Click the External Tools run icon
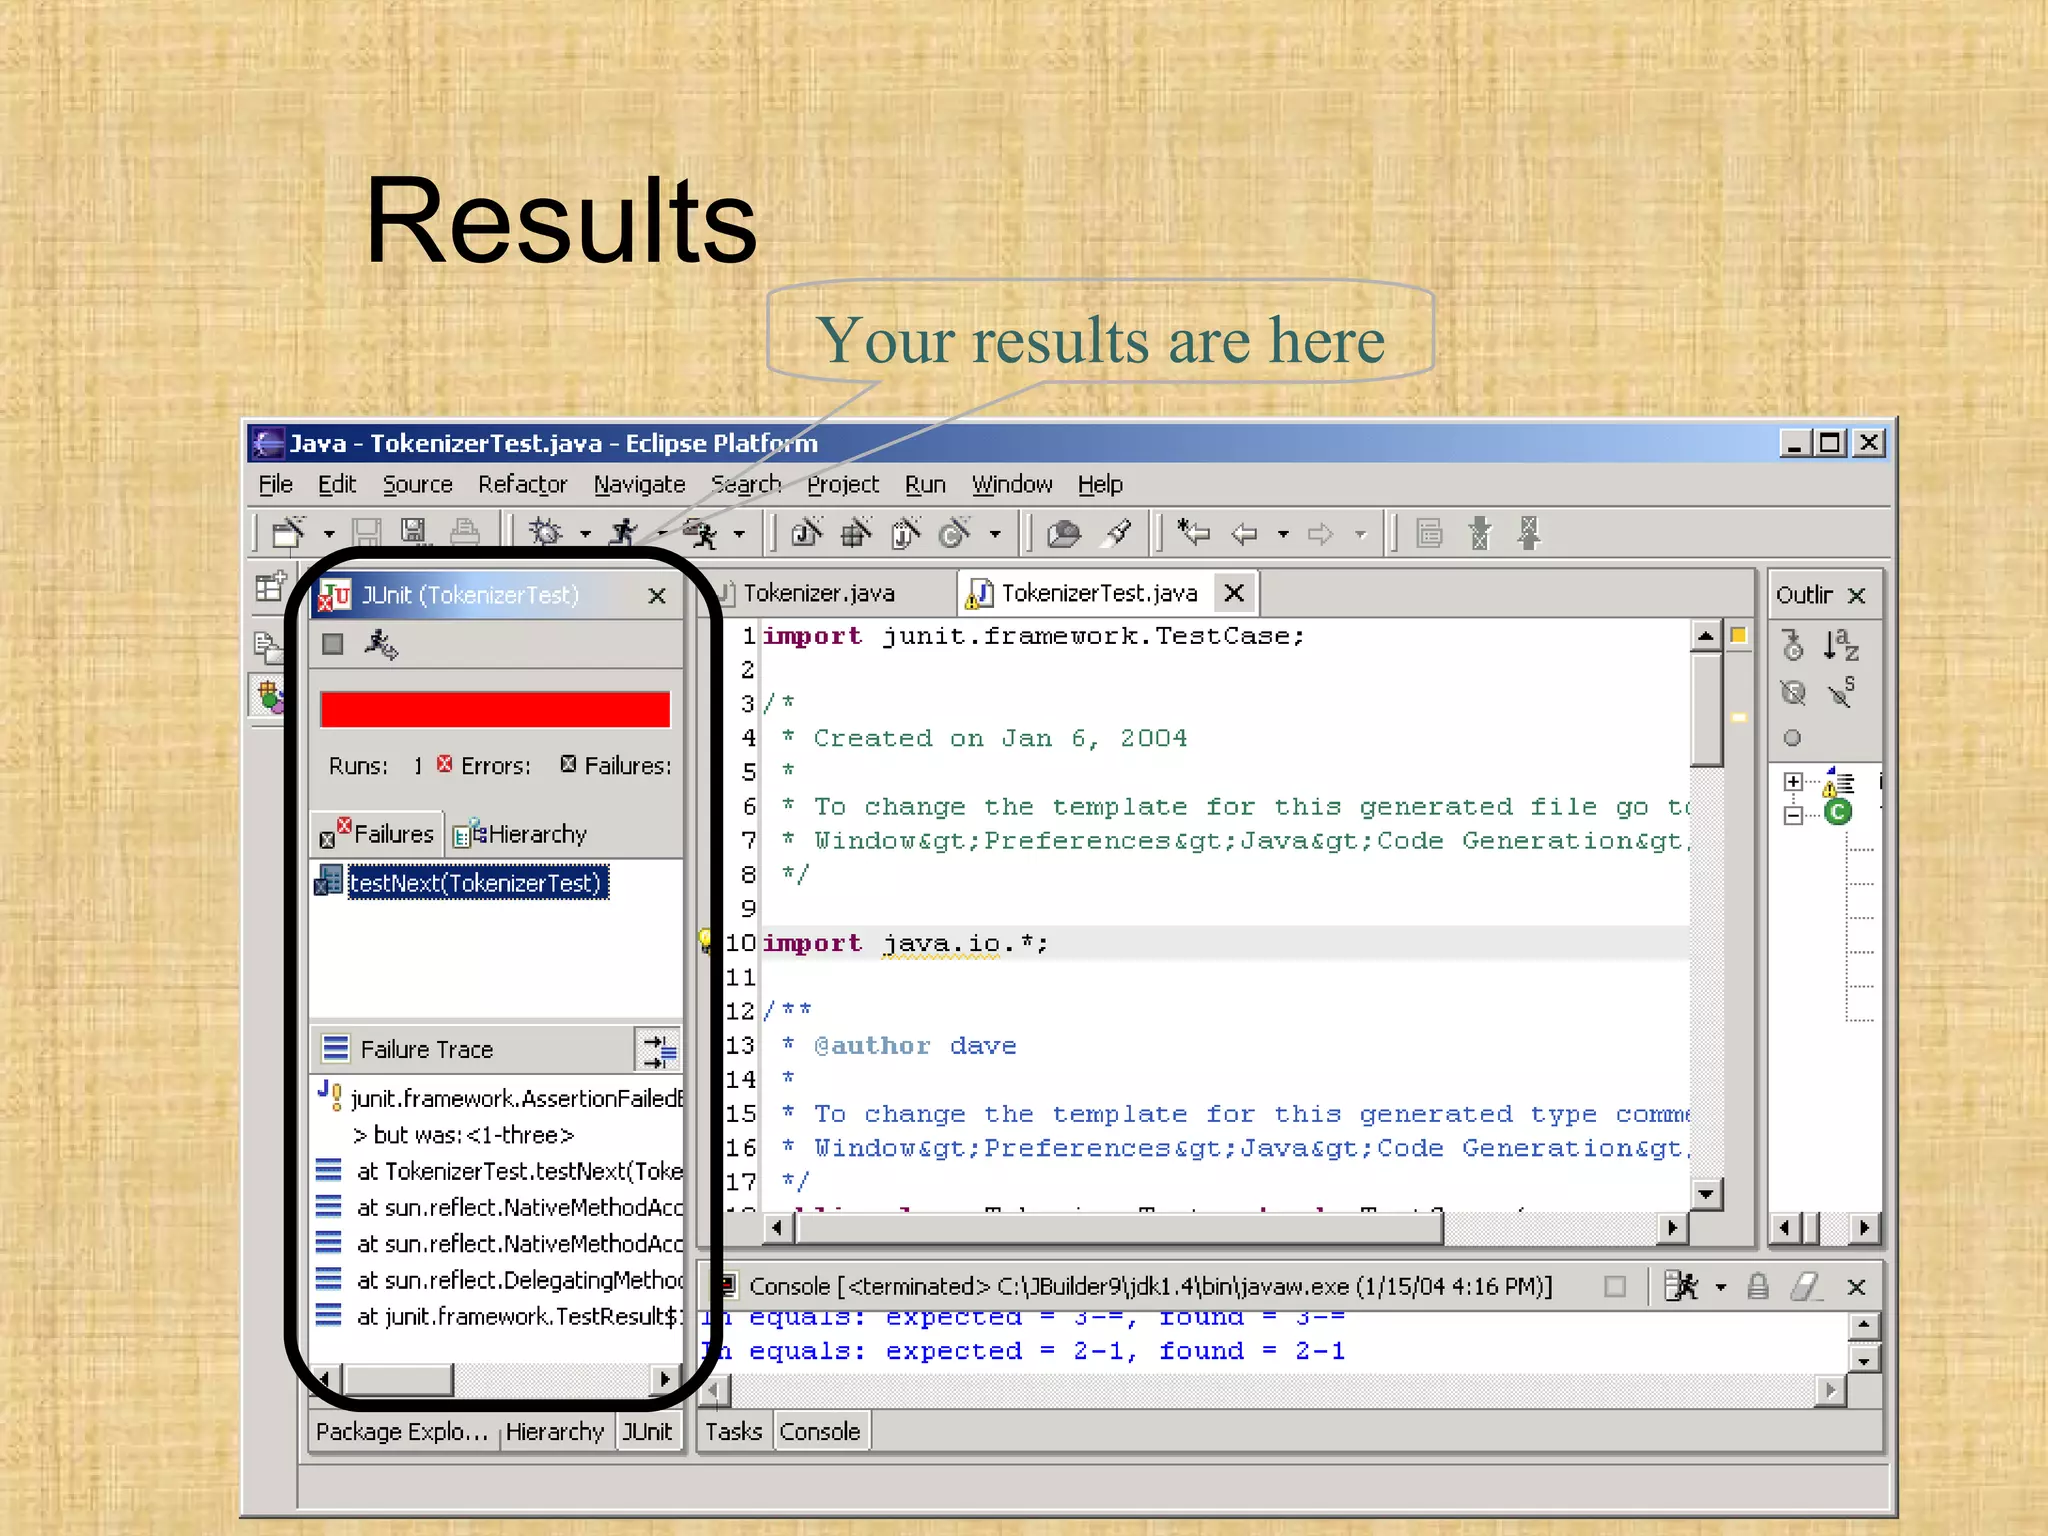This screenshot has width=2048, height=1536. [x=702, y=533]
